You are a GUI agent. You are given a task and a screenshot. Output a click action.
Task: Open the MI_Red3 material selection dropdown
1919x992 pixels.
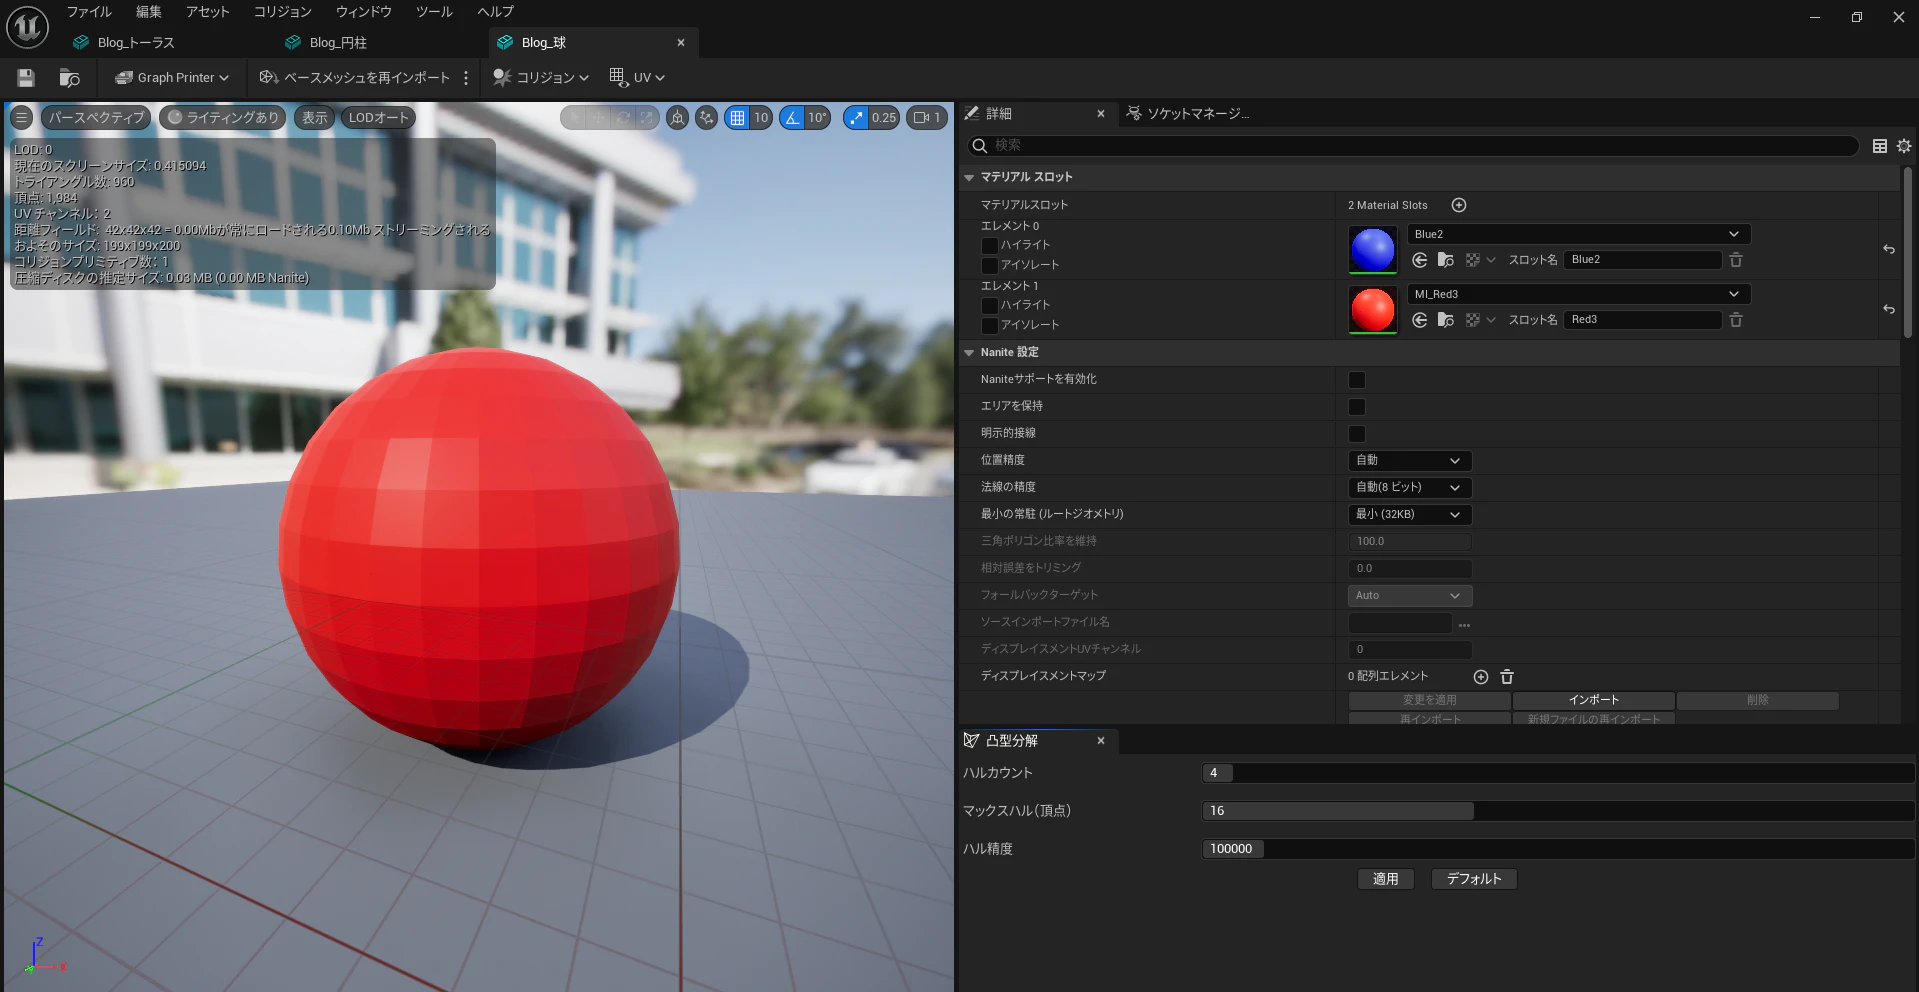tap(1578, 294)
